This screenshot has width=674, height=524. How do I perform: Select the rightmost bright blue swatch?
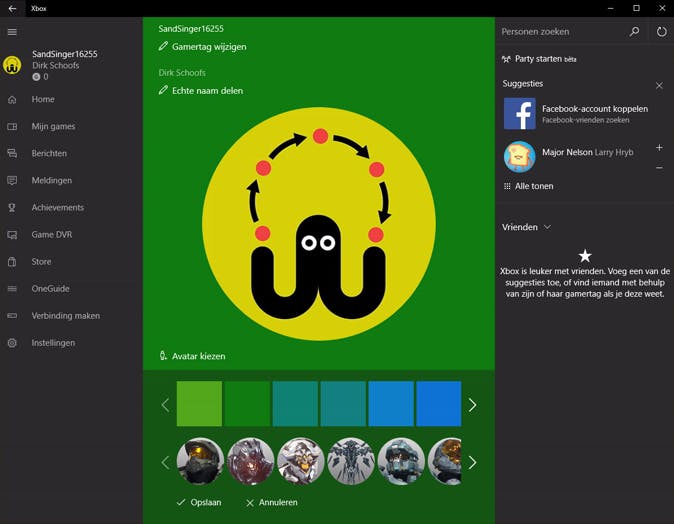[x=438, y=404]
